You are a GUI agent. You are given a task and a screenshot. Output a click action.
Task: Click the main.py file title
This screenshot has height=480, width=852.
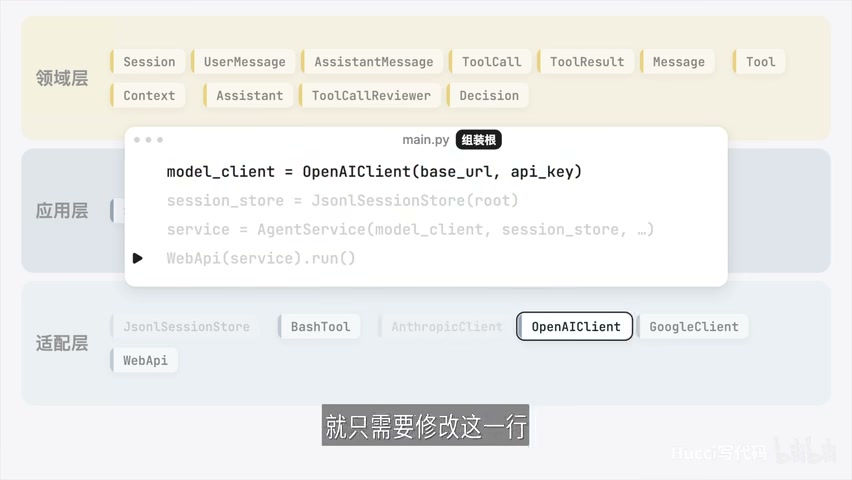425,140
